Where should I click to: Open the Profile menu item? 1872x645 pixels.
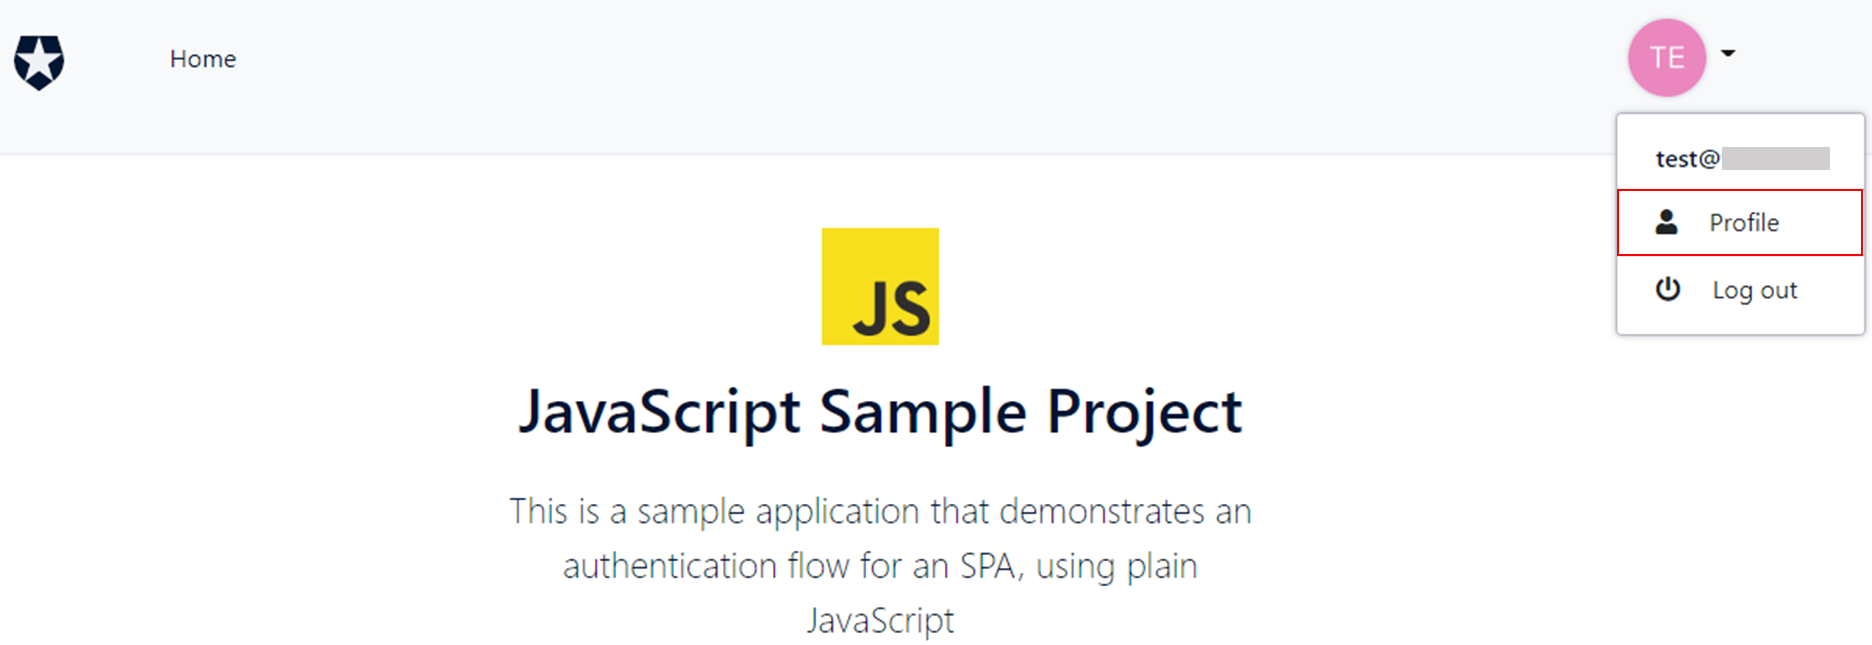coord(1740,222)
